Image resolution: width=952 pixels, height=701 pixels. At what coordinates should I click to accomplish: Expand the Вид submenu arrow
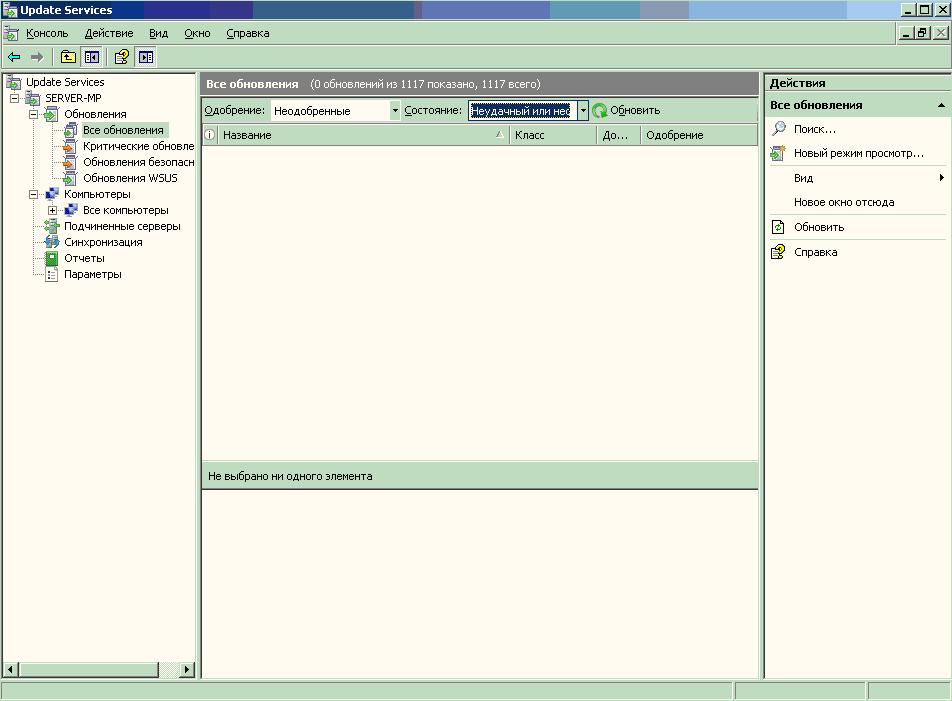click(x=942, y=178)
